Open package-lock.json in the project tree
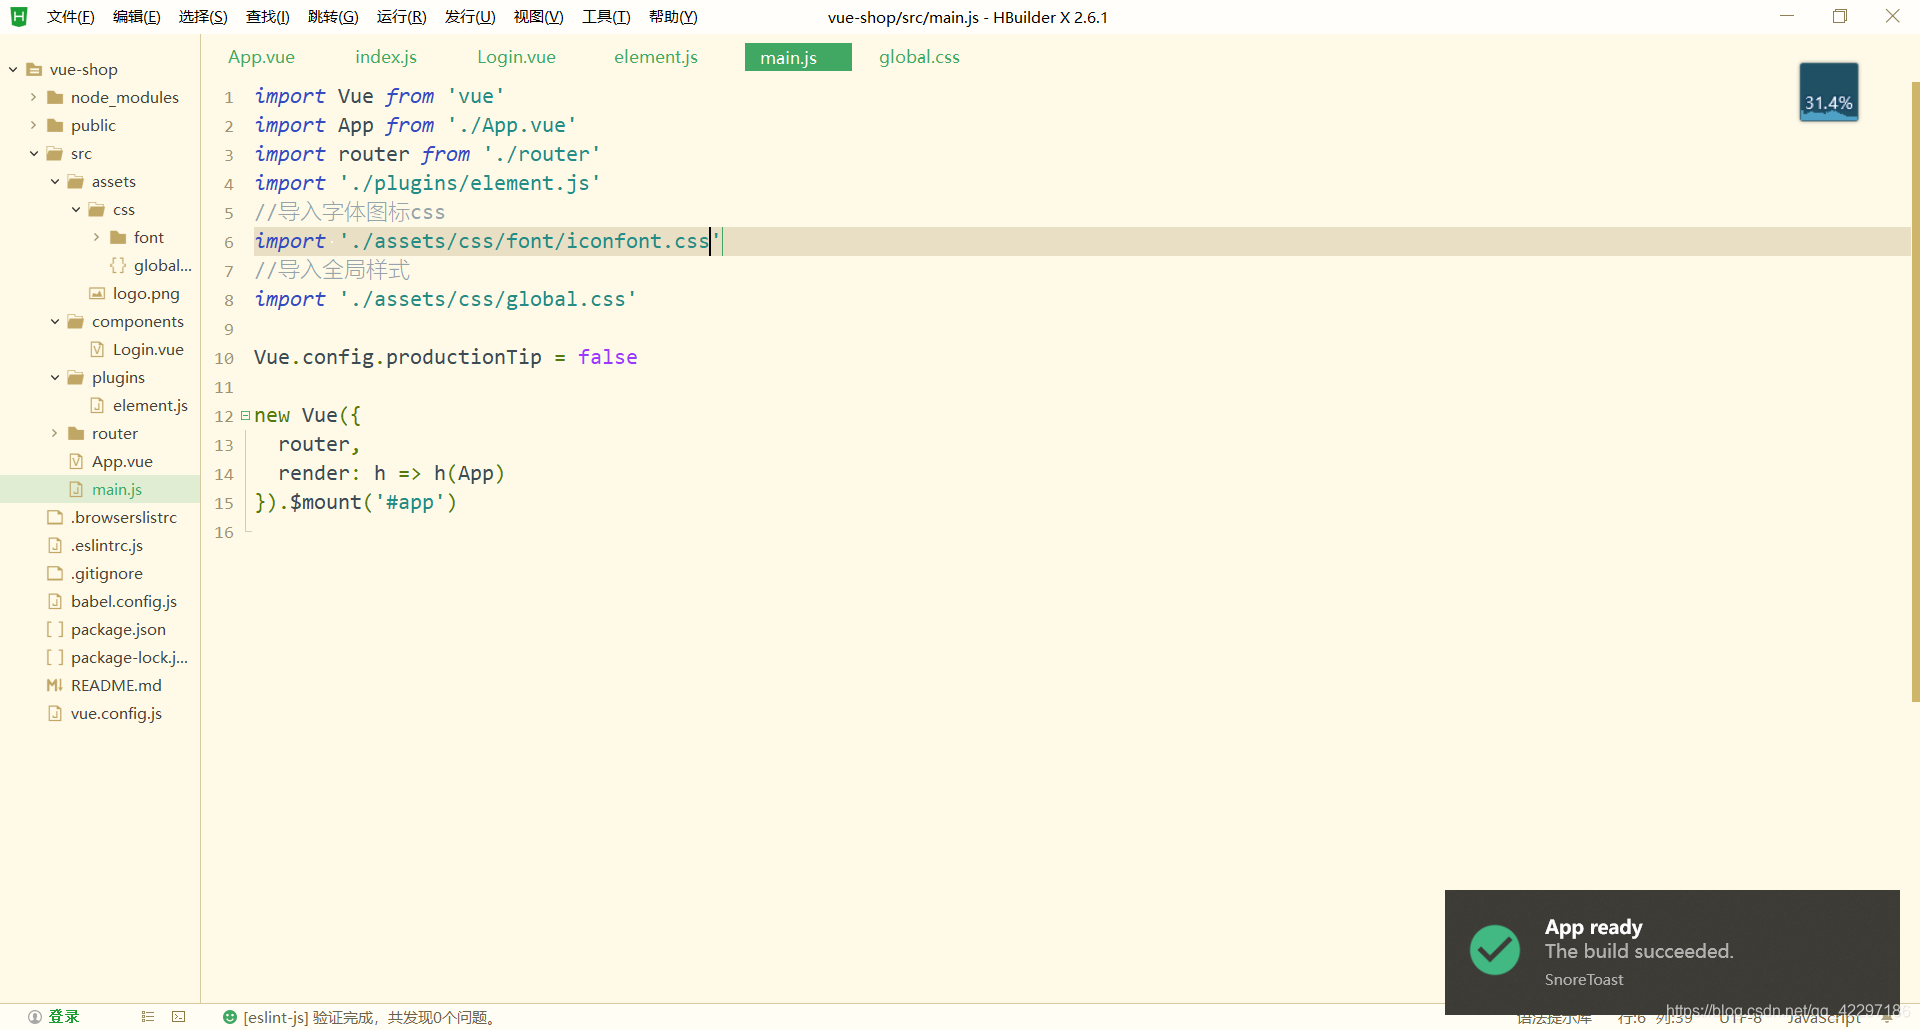1920x1030 pixels. tap(129, 657)
